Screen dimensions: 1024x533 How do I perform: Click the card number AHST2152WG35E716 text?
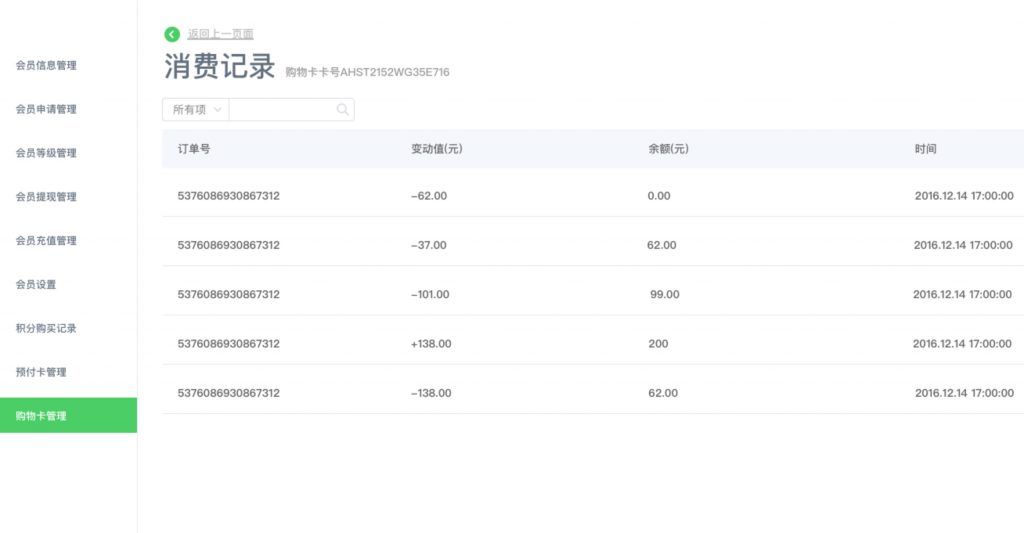395,72
